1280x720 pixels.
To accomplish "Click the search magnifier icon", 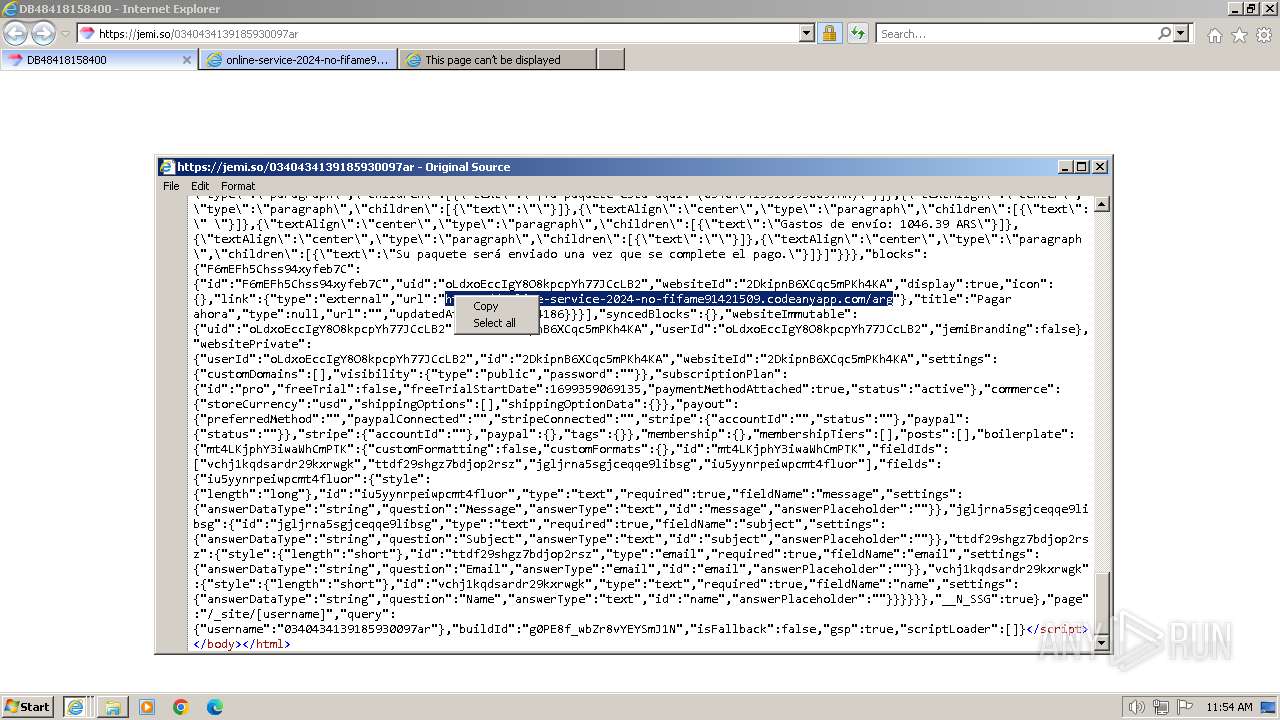I will pyautogui.click(x=1164, y=33).
